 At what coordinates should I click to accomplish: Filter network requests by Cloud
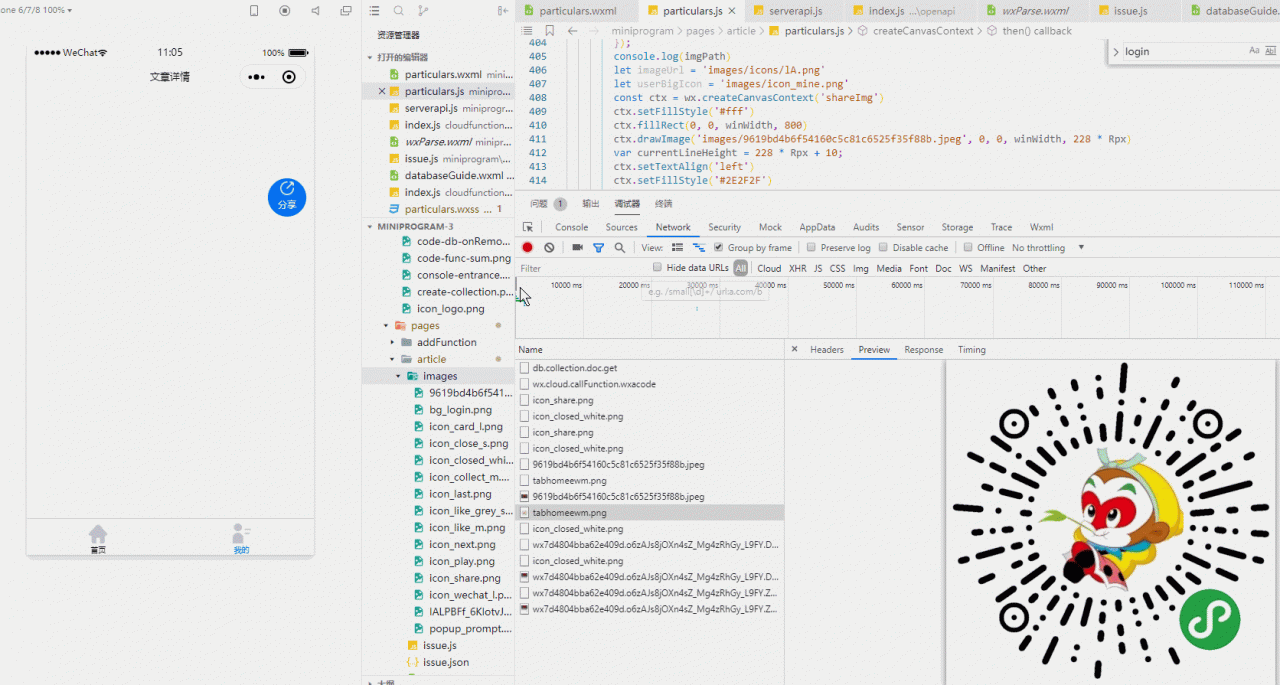(769, 268)
